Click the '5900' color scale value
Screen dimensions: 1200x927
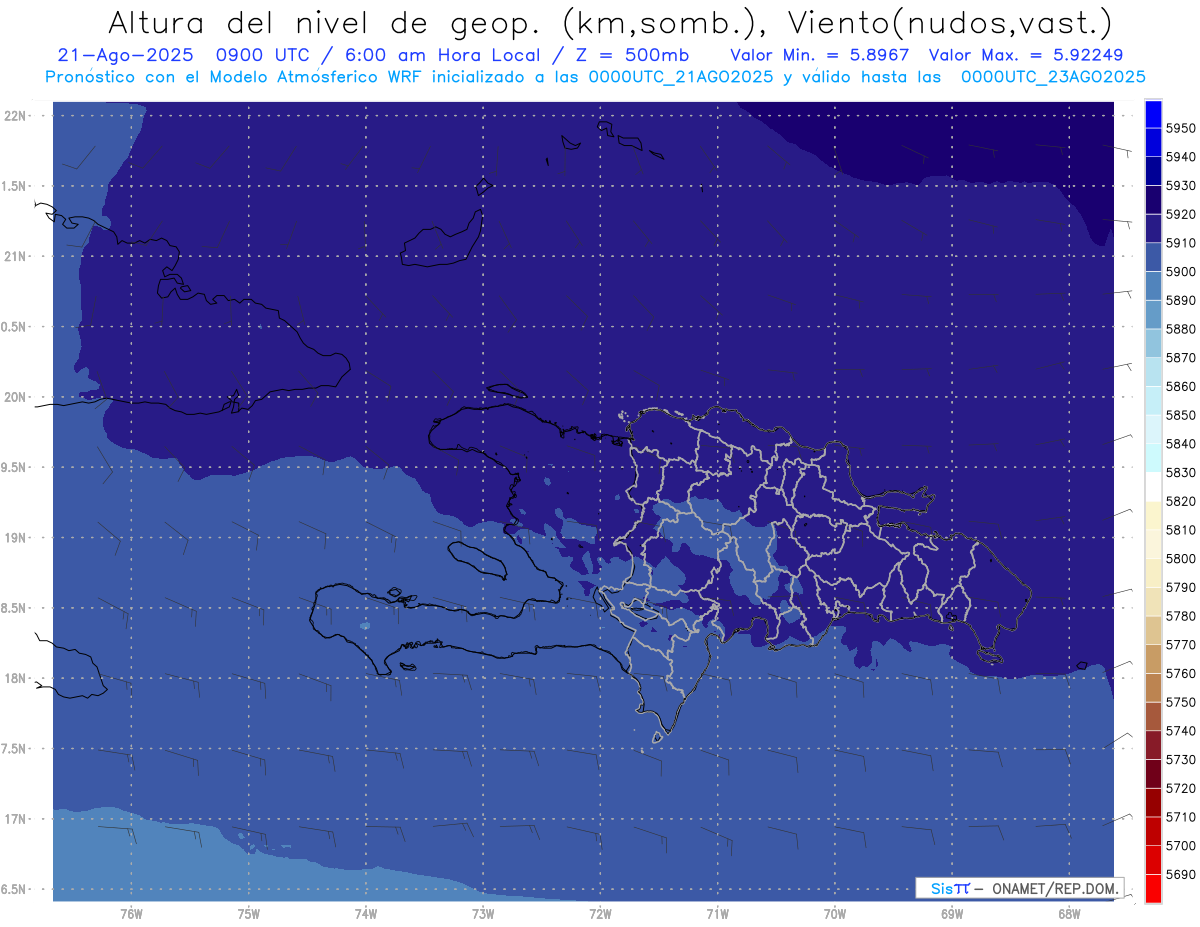1181,272
